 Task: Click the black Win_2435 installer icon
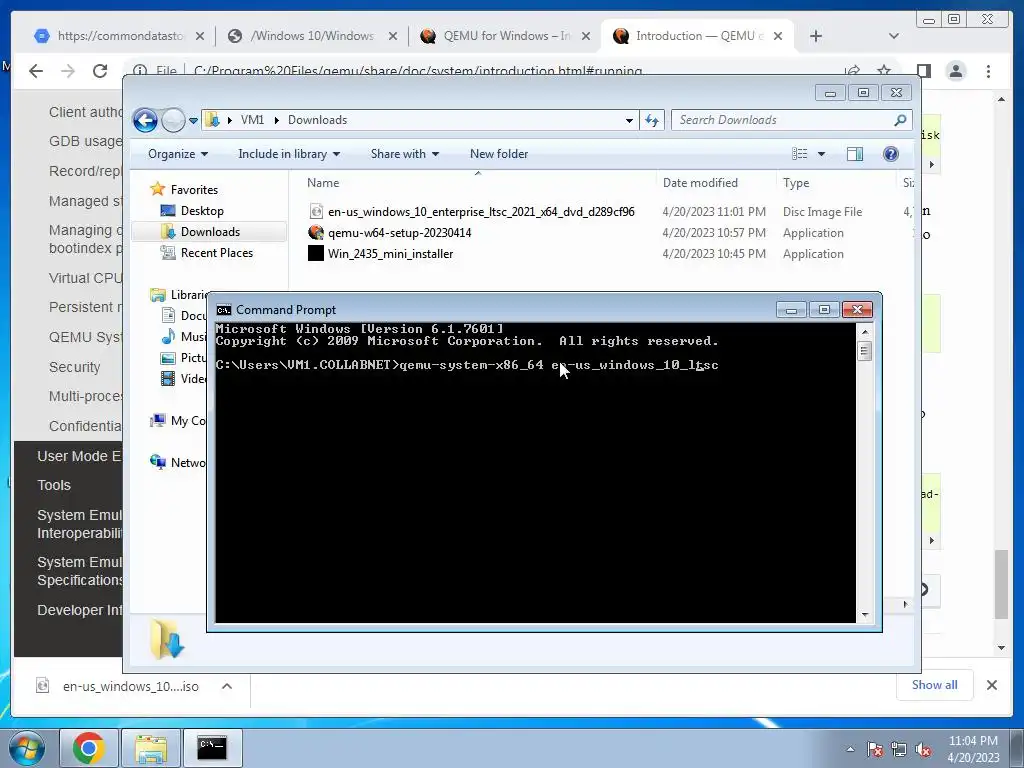(x=316, y=253)
